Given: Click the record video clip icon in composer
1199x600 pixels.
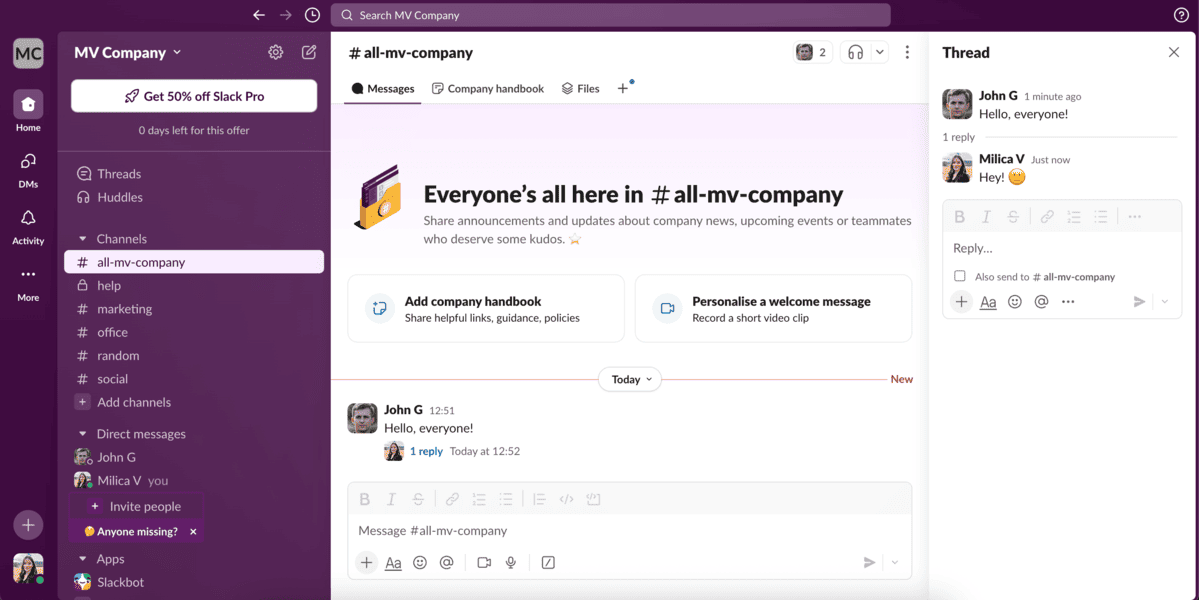Looking at the screenshot, I should (x=484, y=563).
